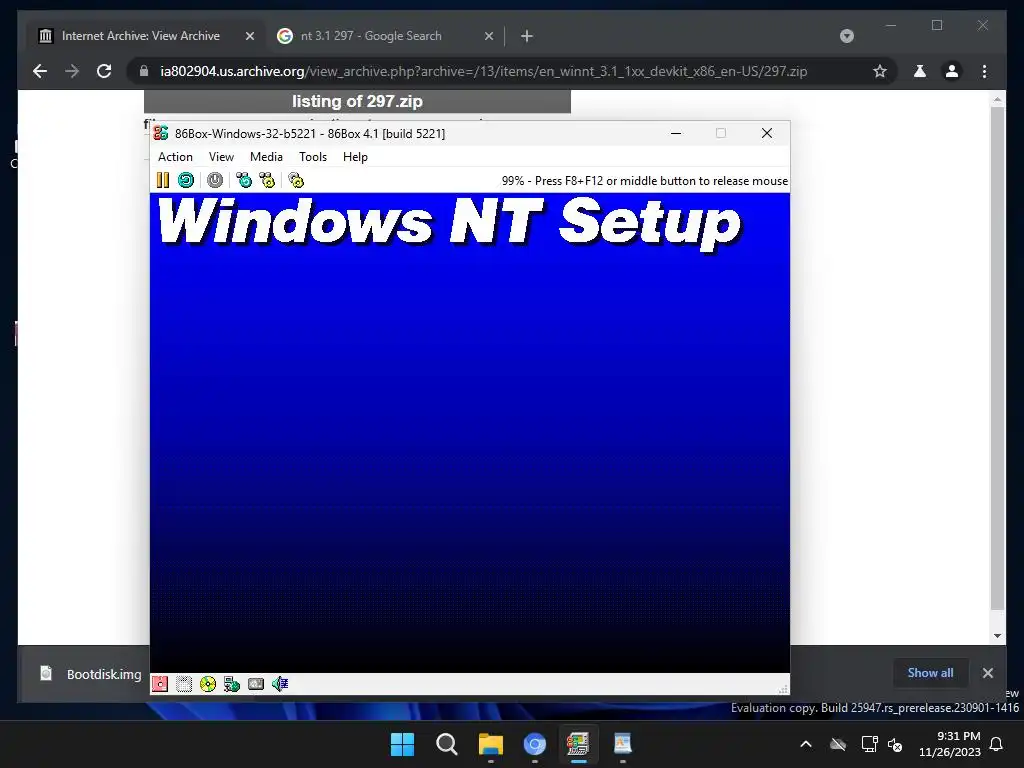Click the page scrollbar down arrow
The width and height of the screenshot is (1024, 768).
tap(997, 635)
